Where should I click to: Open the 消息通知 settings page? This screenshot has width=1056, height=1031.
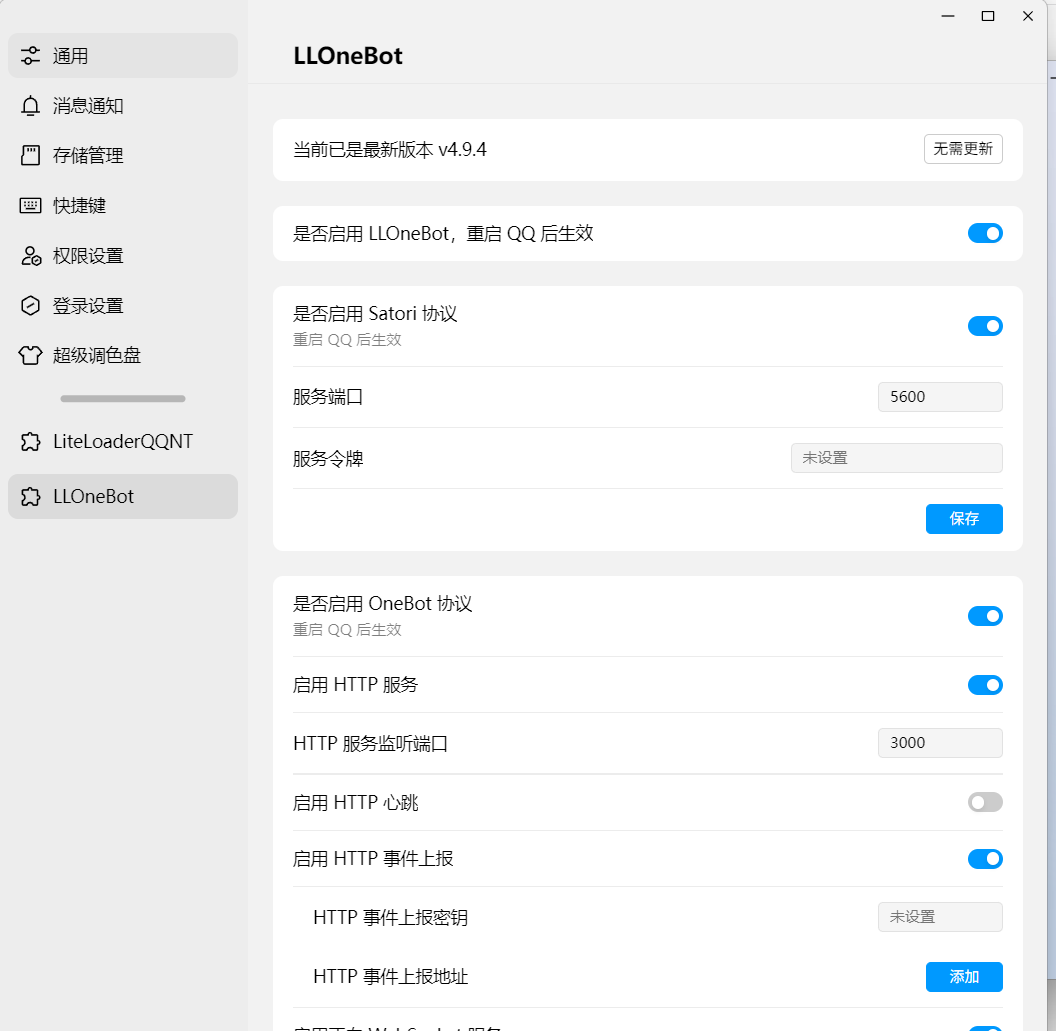coord(123,106)
